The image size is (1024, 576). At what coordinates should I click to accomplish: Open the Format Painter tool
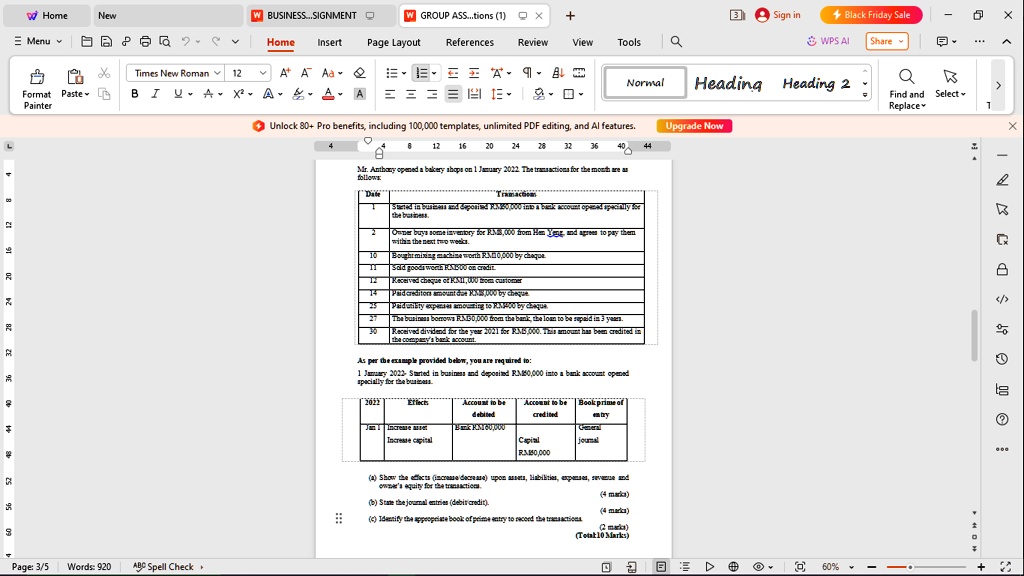click(36, 86)
